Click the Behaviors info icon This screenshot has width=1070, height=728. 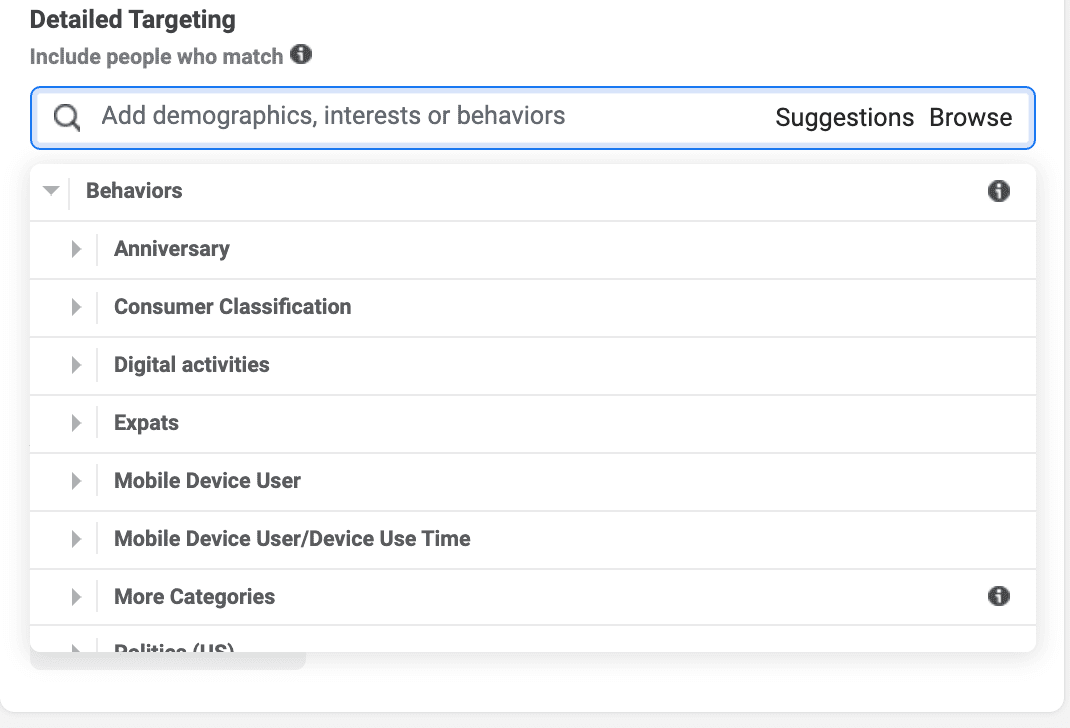pyautogui.click(x=998, y=191)
